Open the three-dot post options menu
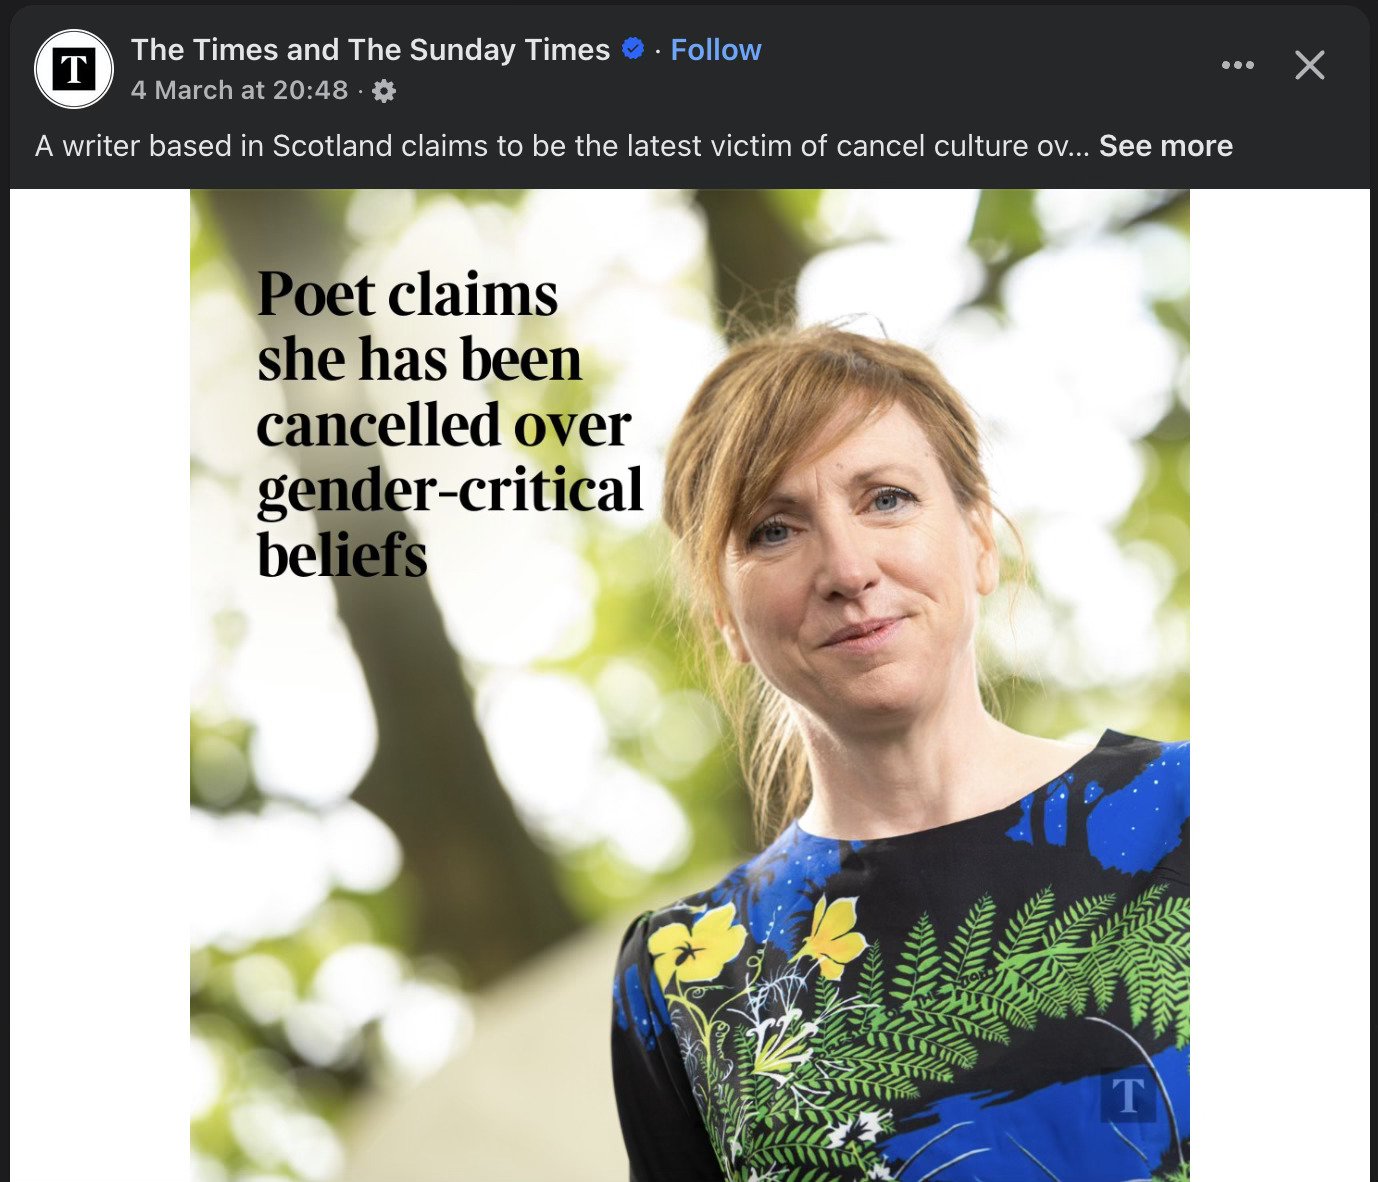Screen dimensions: 1378x1182 pos(1237,65)
